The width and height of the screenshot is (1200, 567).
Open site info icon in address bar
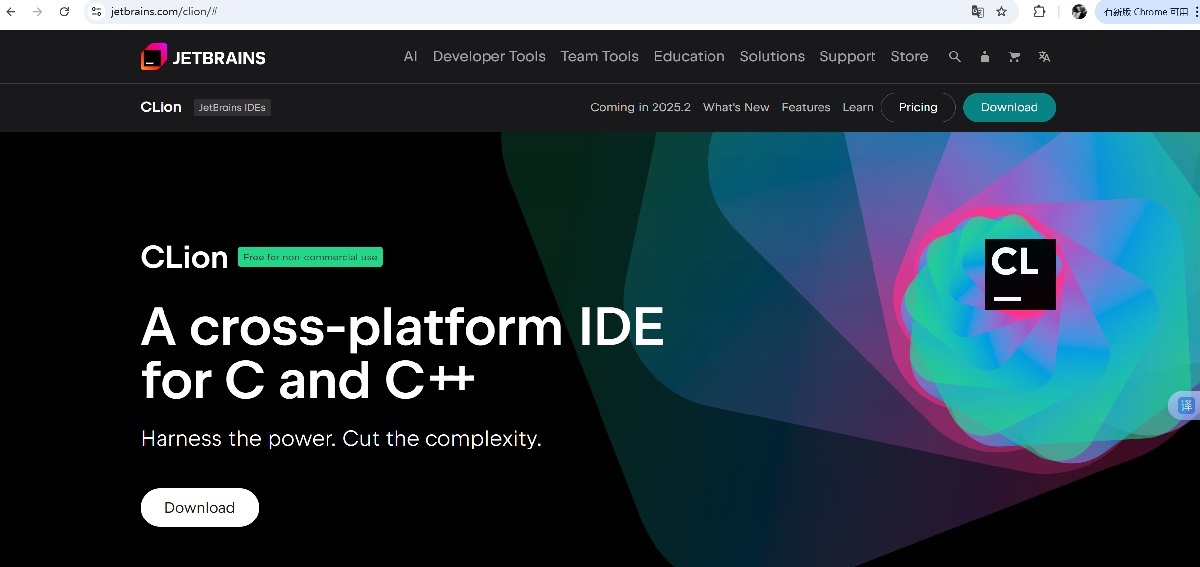click(96, 12)
